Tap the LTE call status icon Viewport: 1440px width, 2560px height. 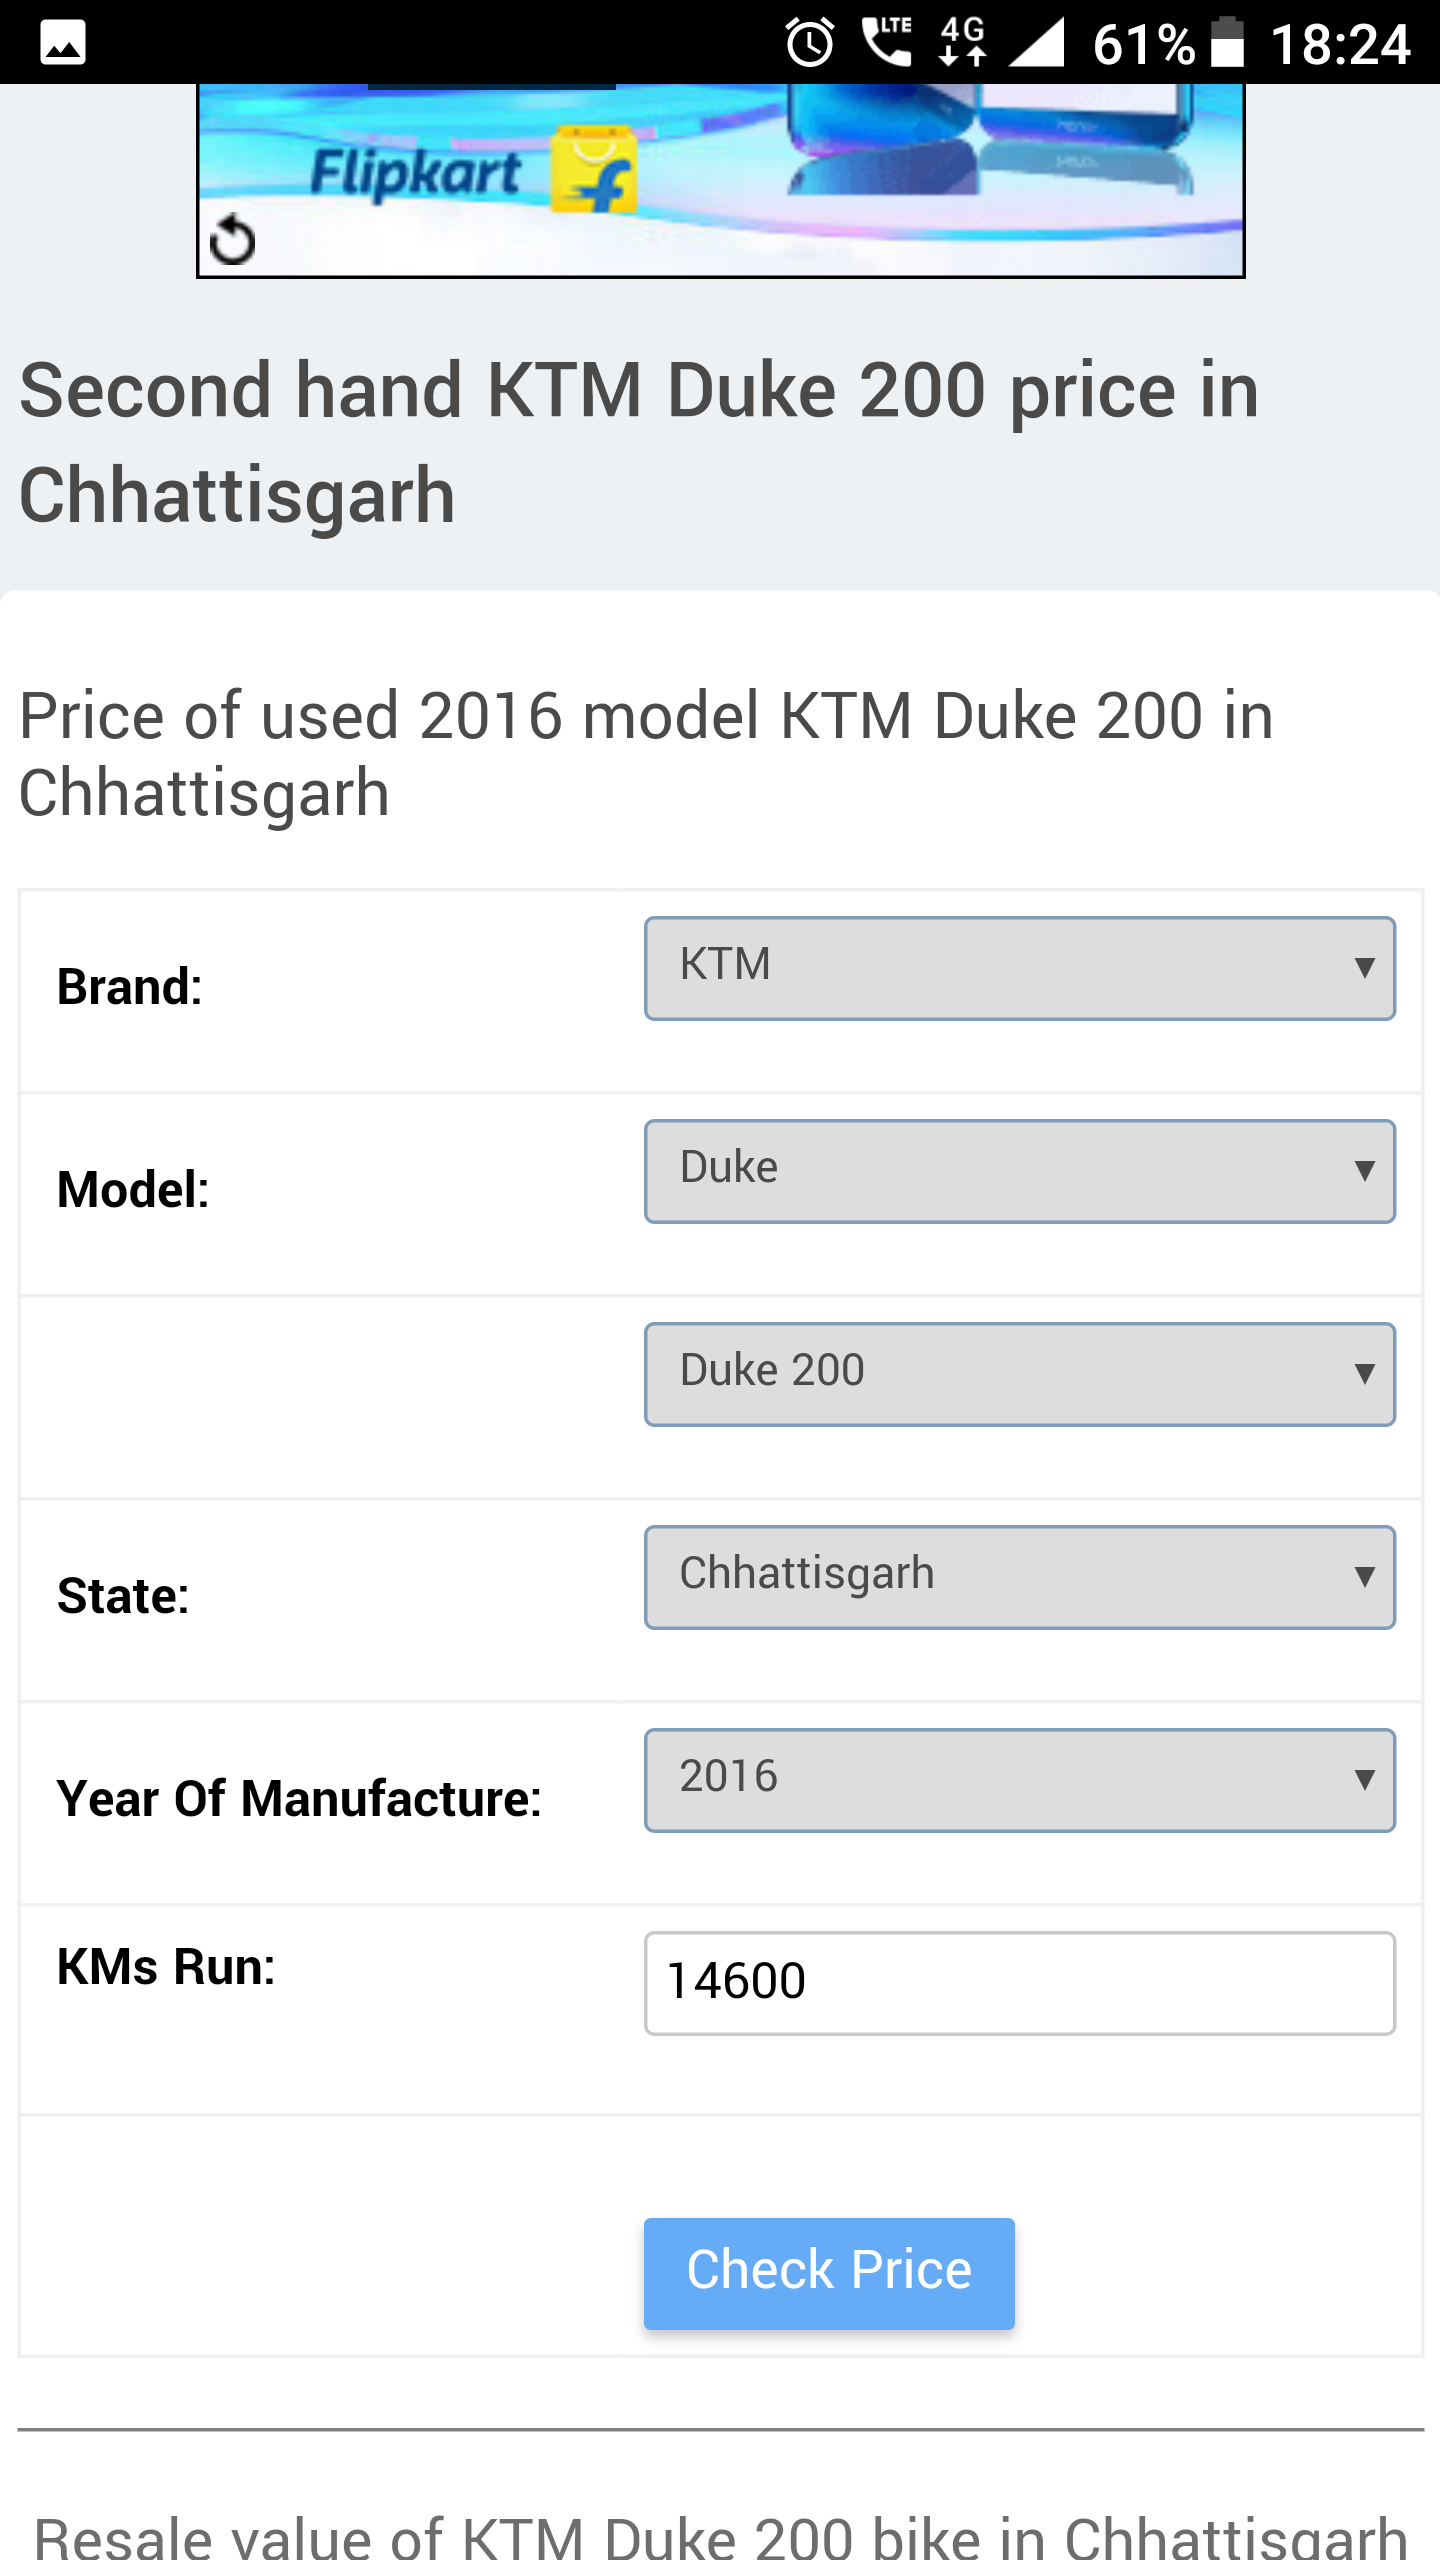click(x=887, y=43)
